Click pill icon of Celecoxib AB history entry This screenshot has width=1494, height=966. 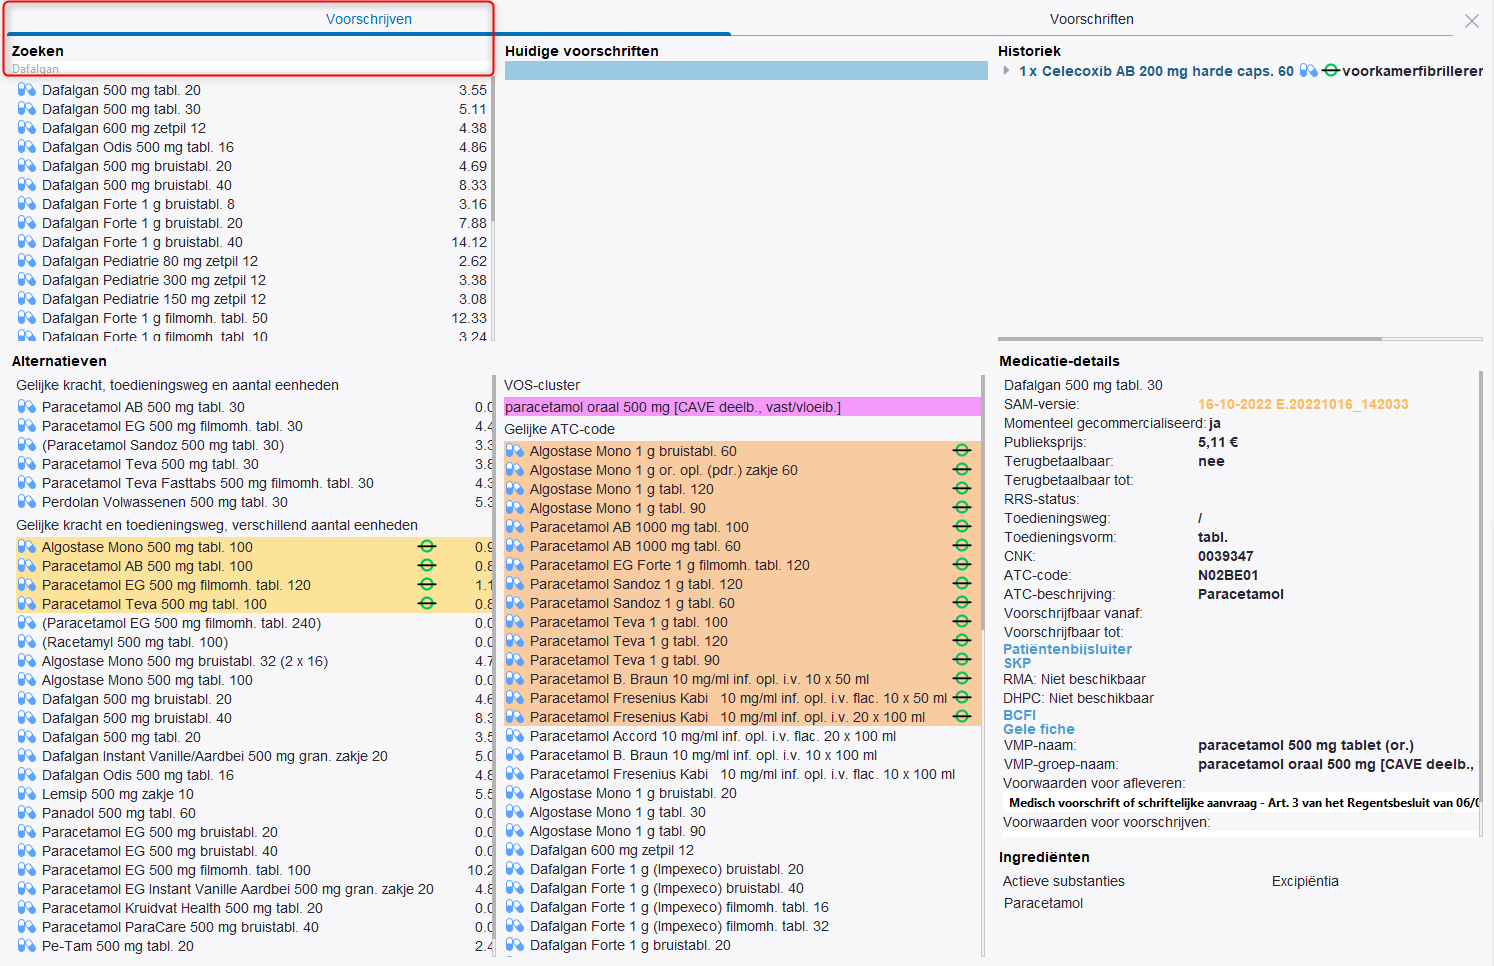[x=1308, y=71]
